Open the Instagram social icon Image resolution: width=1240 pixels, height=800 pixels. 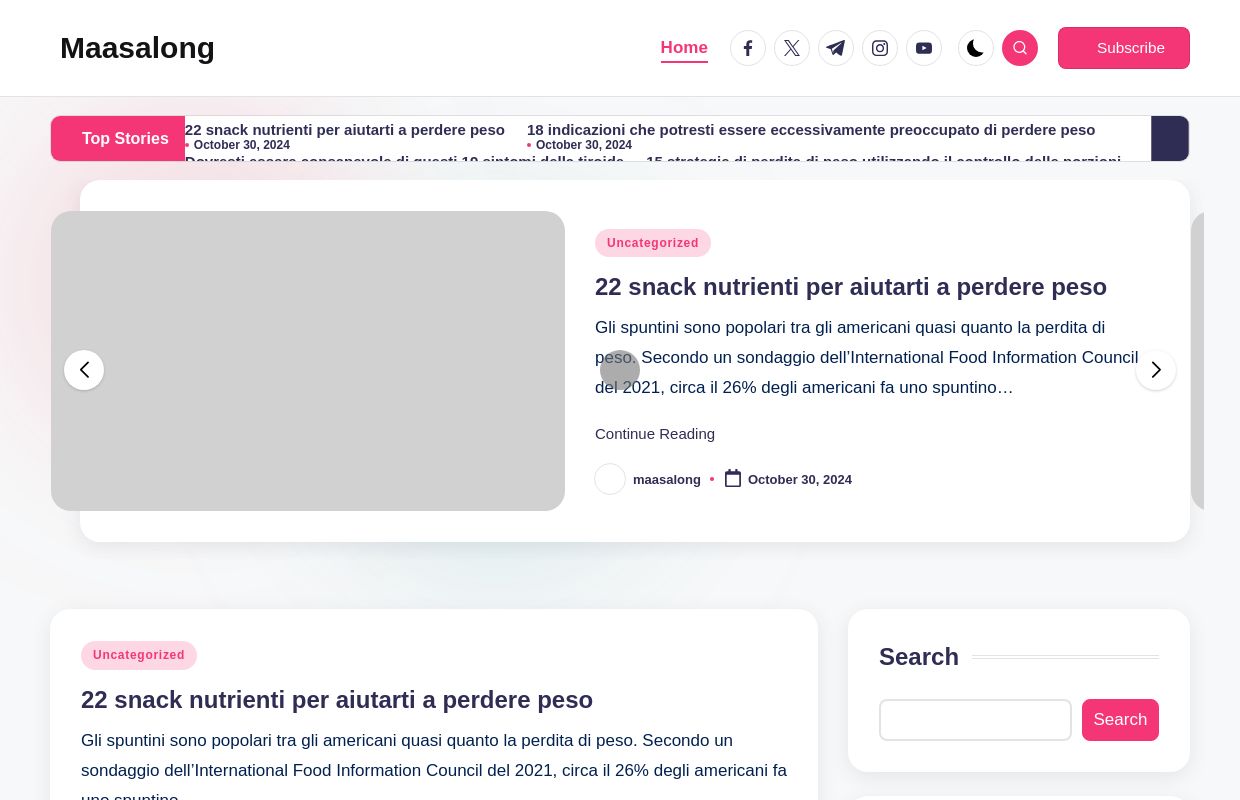coord(880,48)
